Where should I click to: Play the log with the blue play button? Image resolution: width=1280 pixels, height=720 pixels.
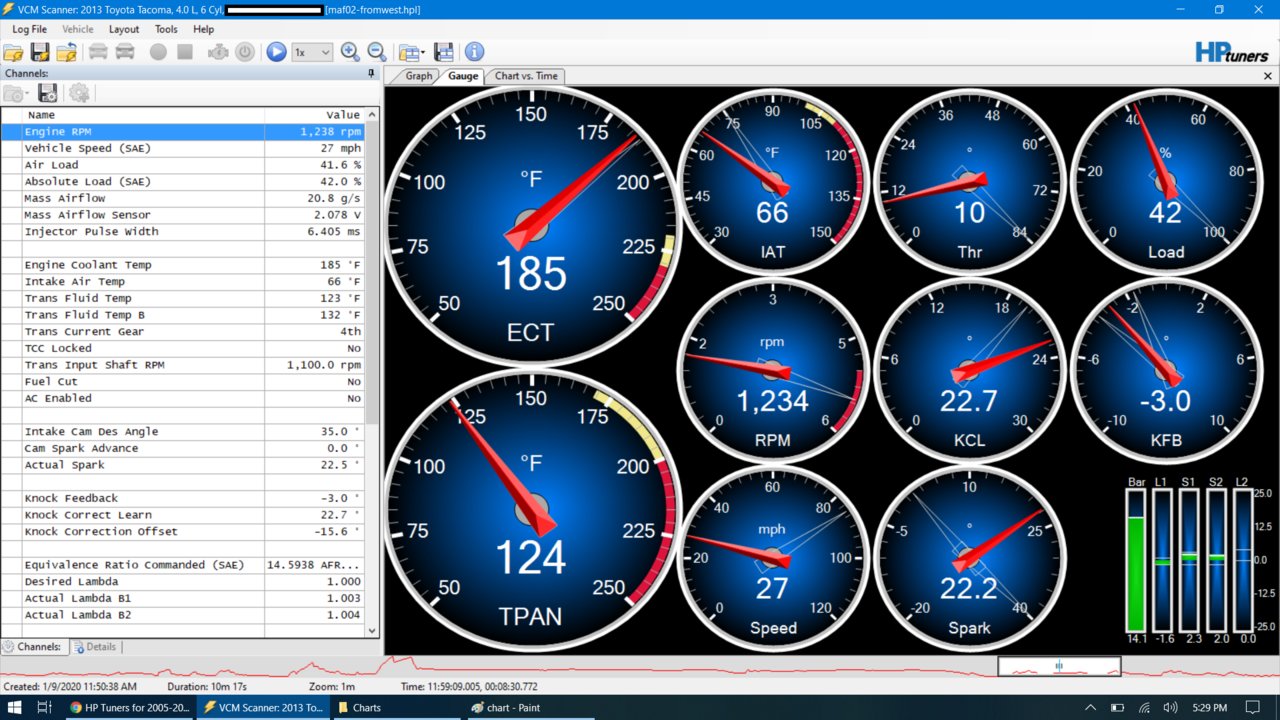[x=277, y=52]
